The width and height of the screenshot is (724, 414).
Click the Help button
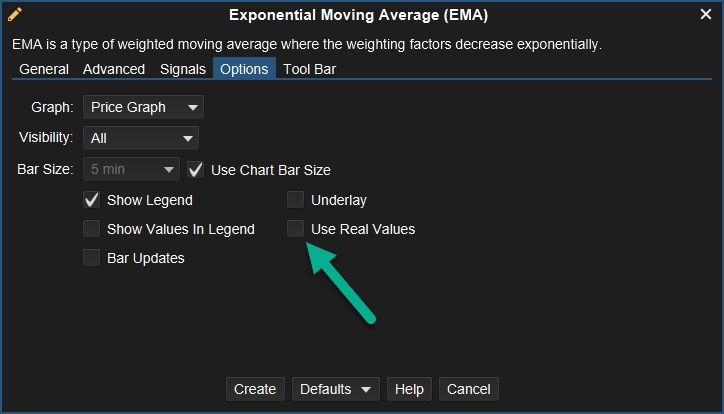409,389
